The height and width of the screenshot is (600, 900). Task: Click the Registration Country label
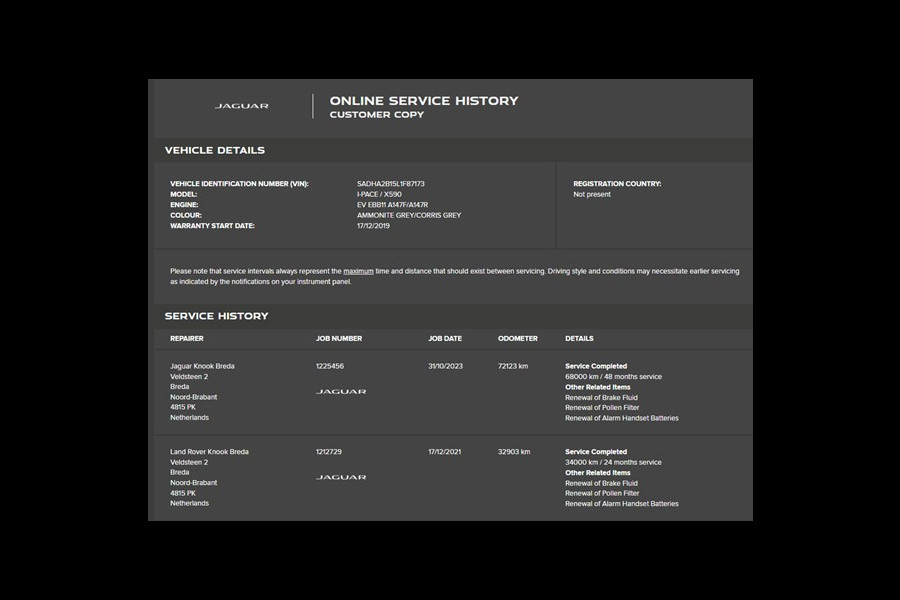617,184
